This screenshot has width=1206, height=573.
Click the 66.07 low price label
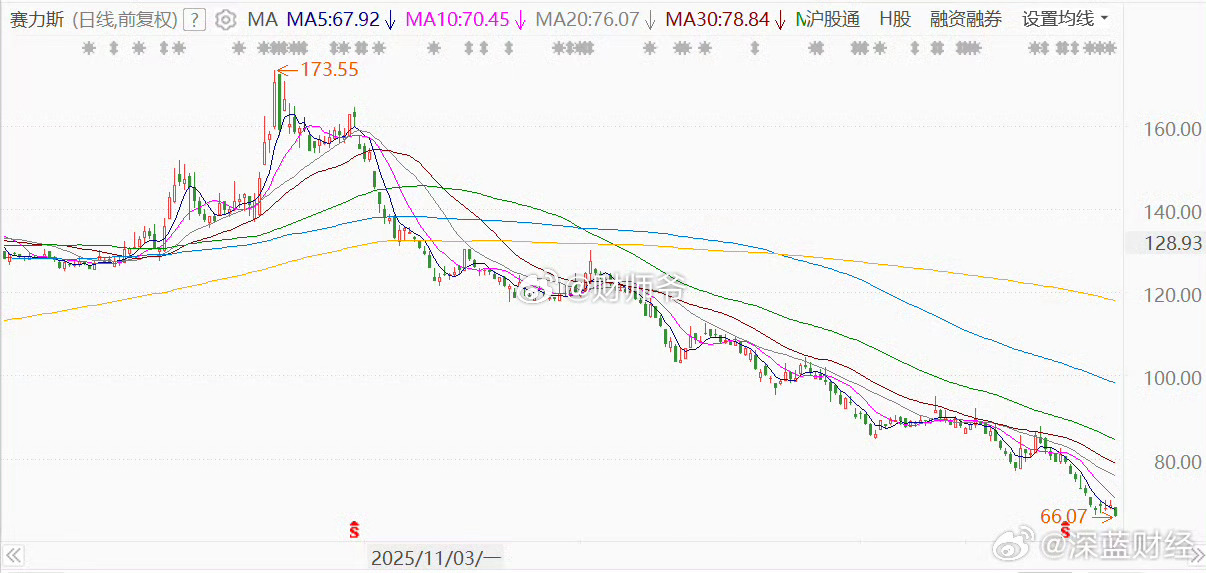point(1063,517)
